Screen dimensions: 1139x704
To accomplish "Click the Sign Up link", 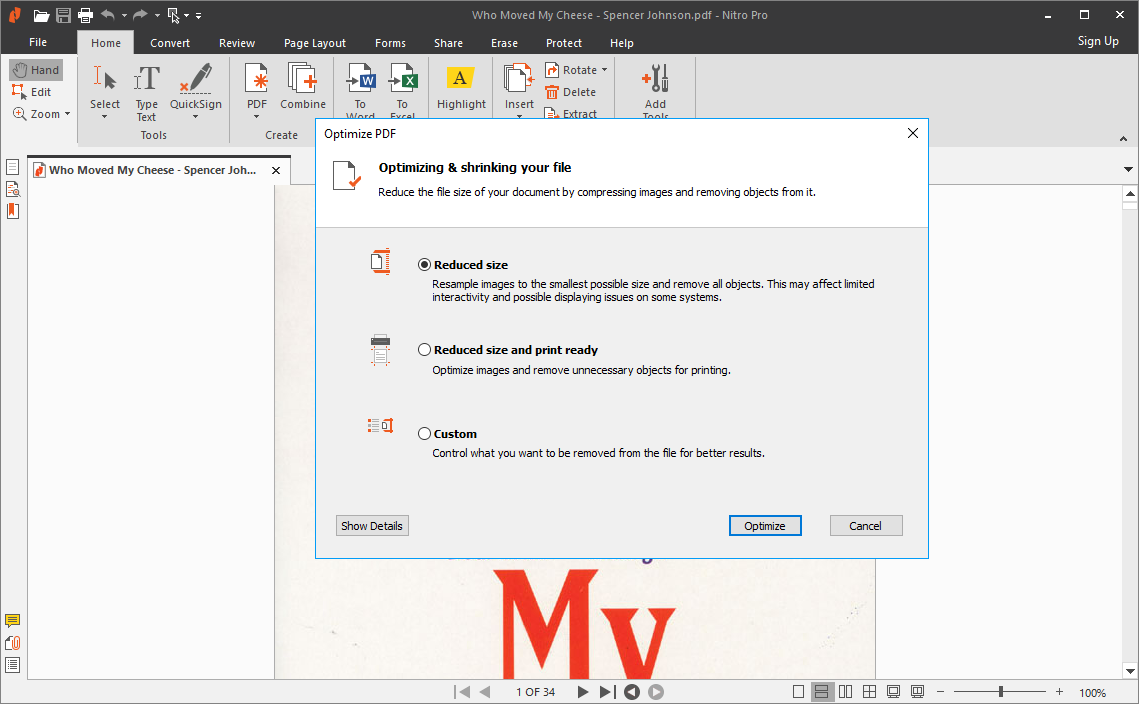I will point(1098,41).
